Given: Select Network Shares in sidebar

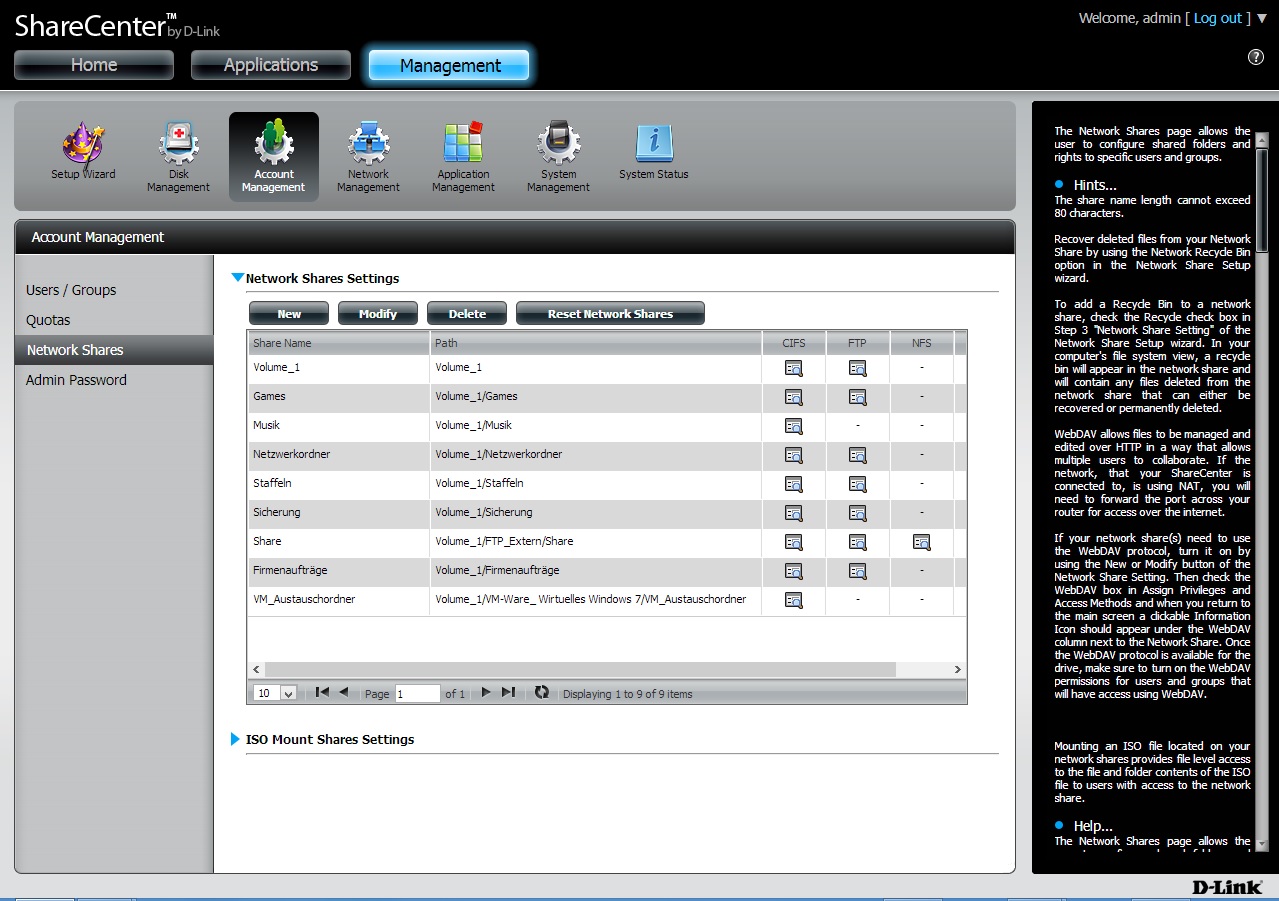Looking at the screenshot, I should 114,350.
